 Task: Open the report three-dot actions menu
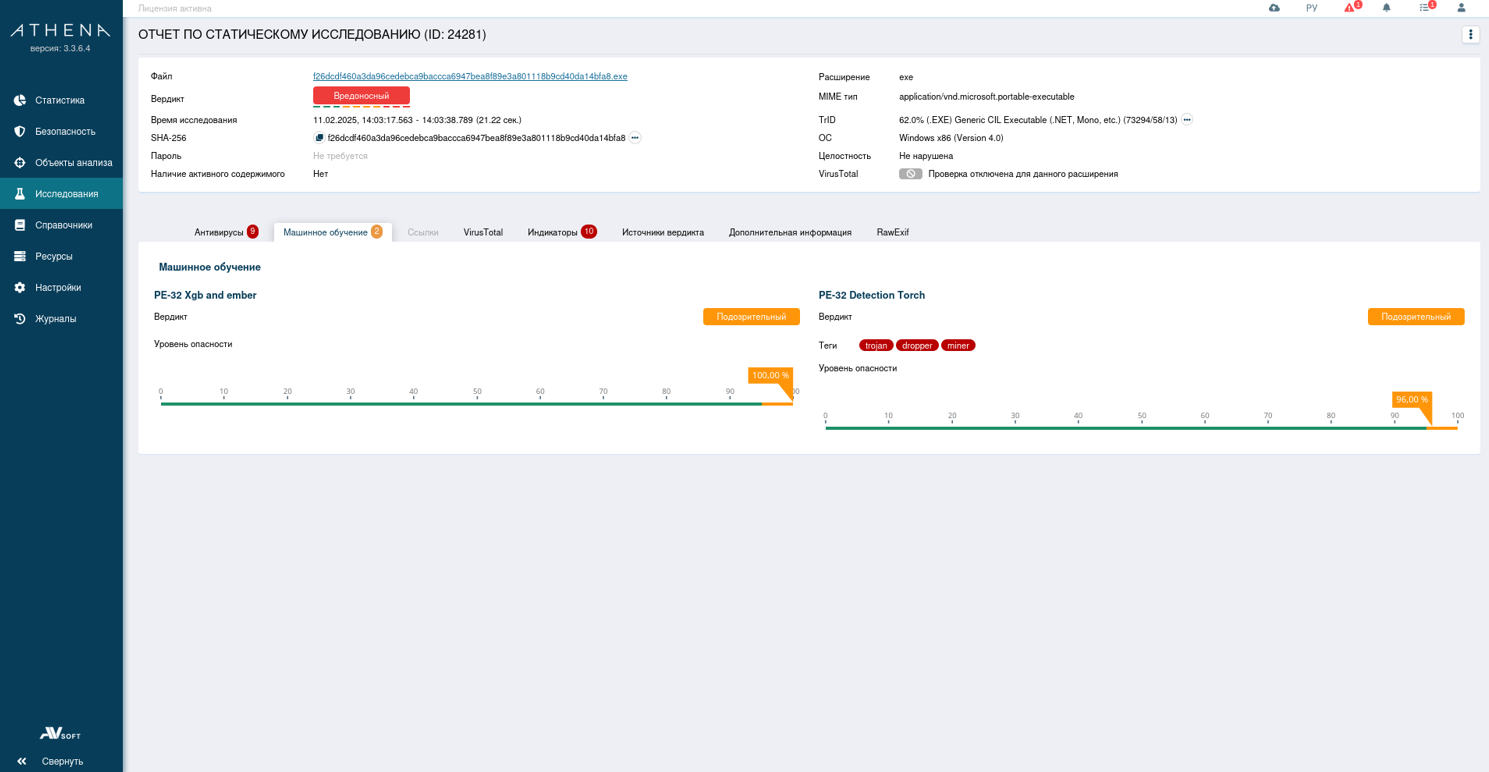pos(1470,35)
